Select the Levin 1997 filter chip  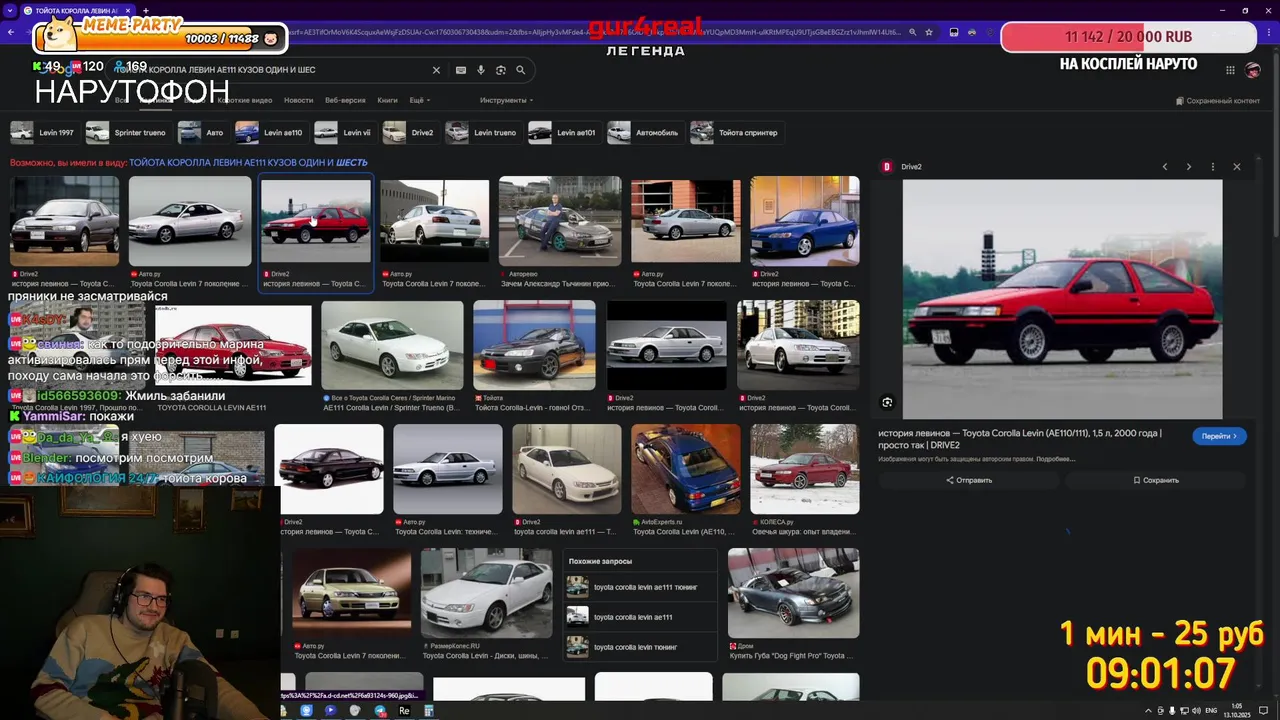point(43,132)
